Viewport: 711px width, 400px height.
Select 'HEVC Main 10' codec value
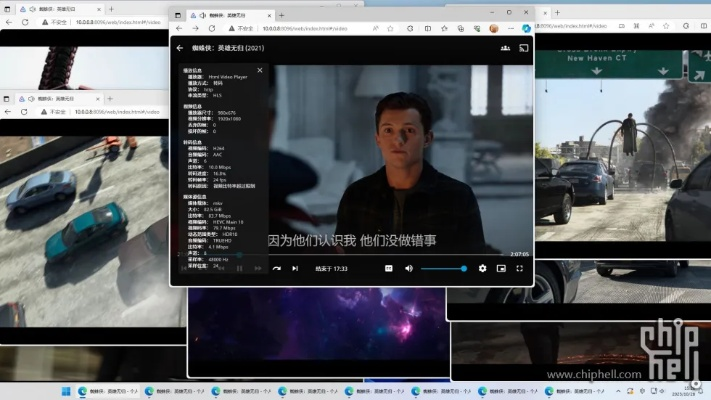(228, 222)
